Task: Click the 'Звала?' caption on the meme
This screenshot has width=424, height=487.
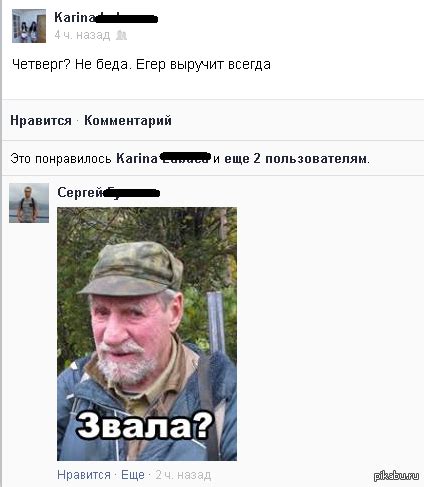Action: (144, 426)
